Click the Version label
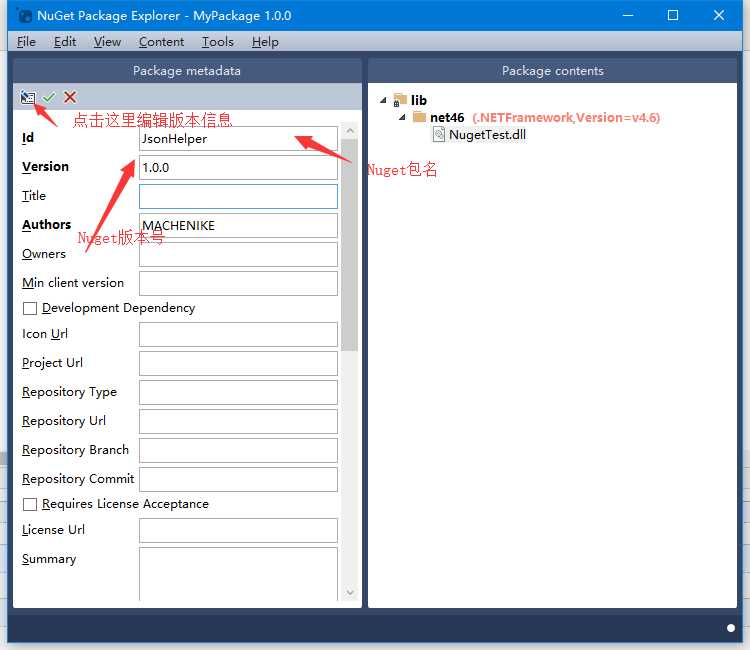 pos(45,166)
